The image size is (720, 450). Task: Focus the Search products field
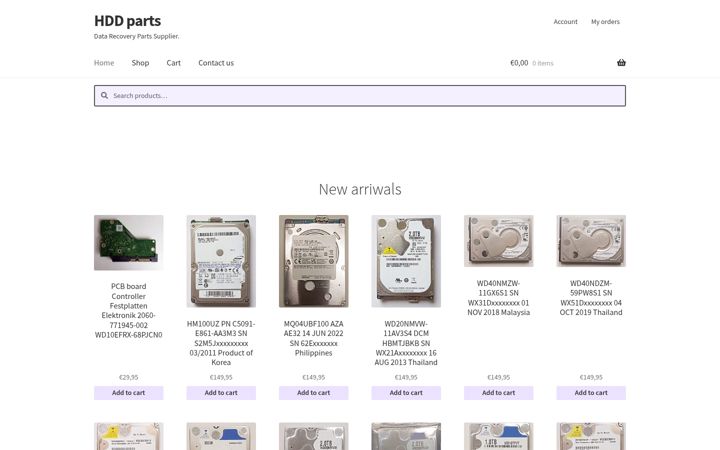point(360,96)
